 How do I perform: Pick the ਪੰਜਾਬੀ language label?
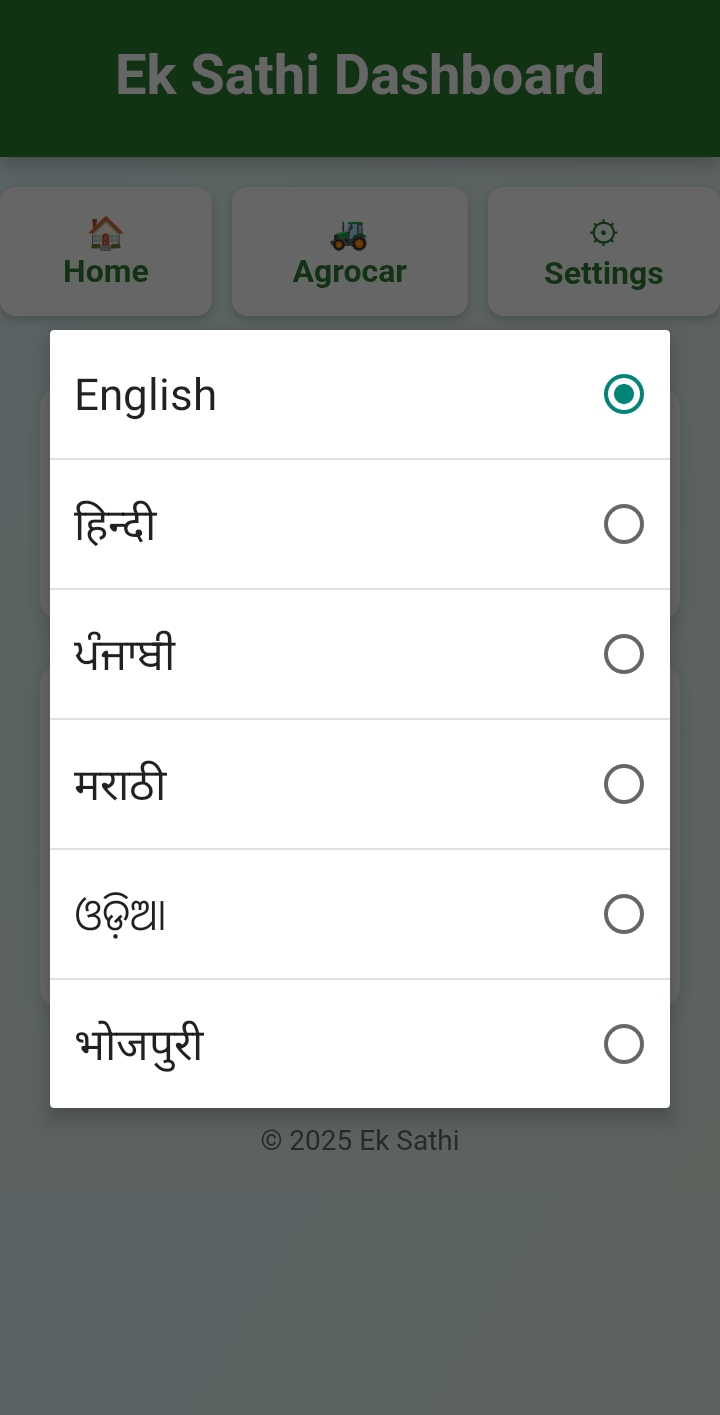click(125, 655)
